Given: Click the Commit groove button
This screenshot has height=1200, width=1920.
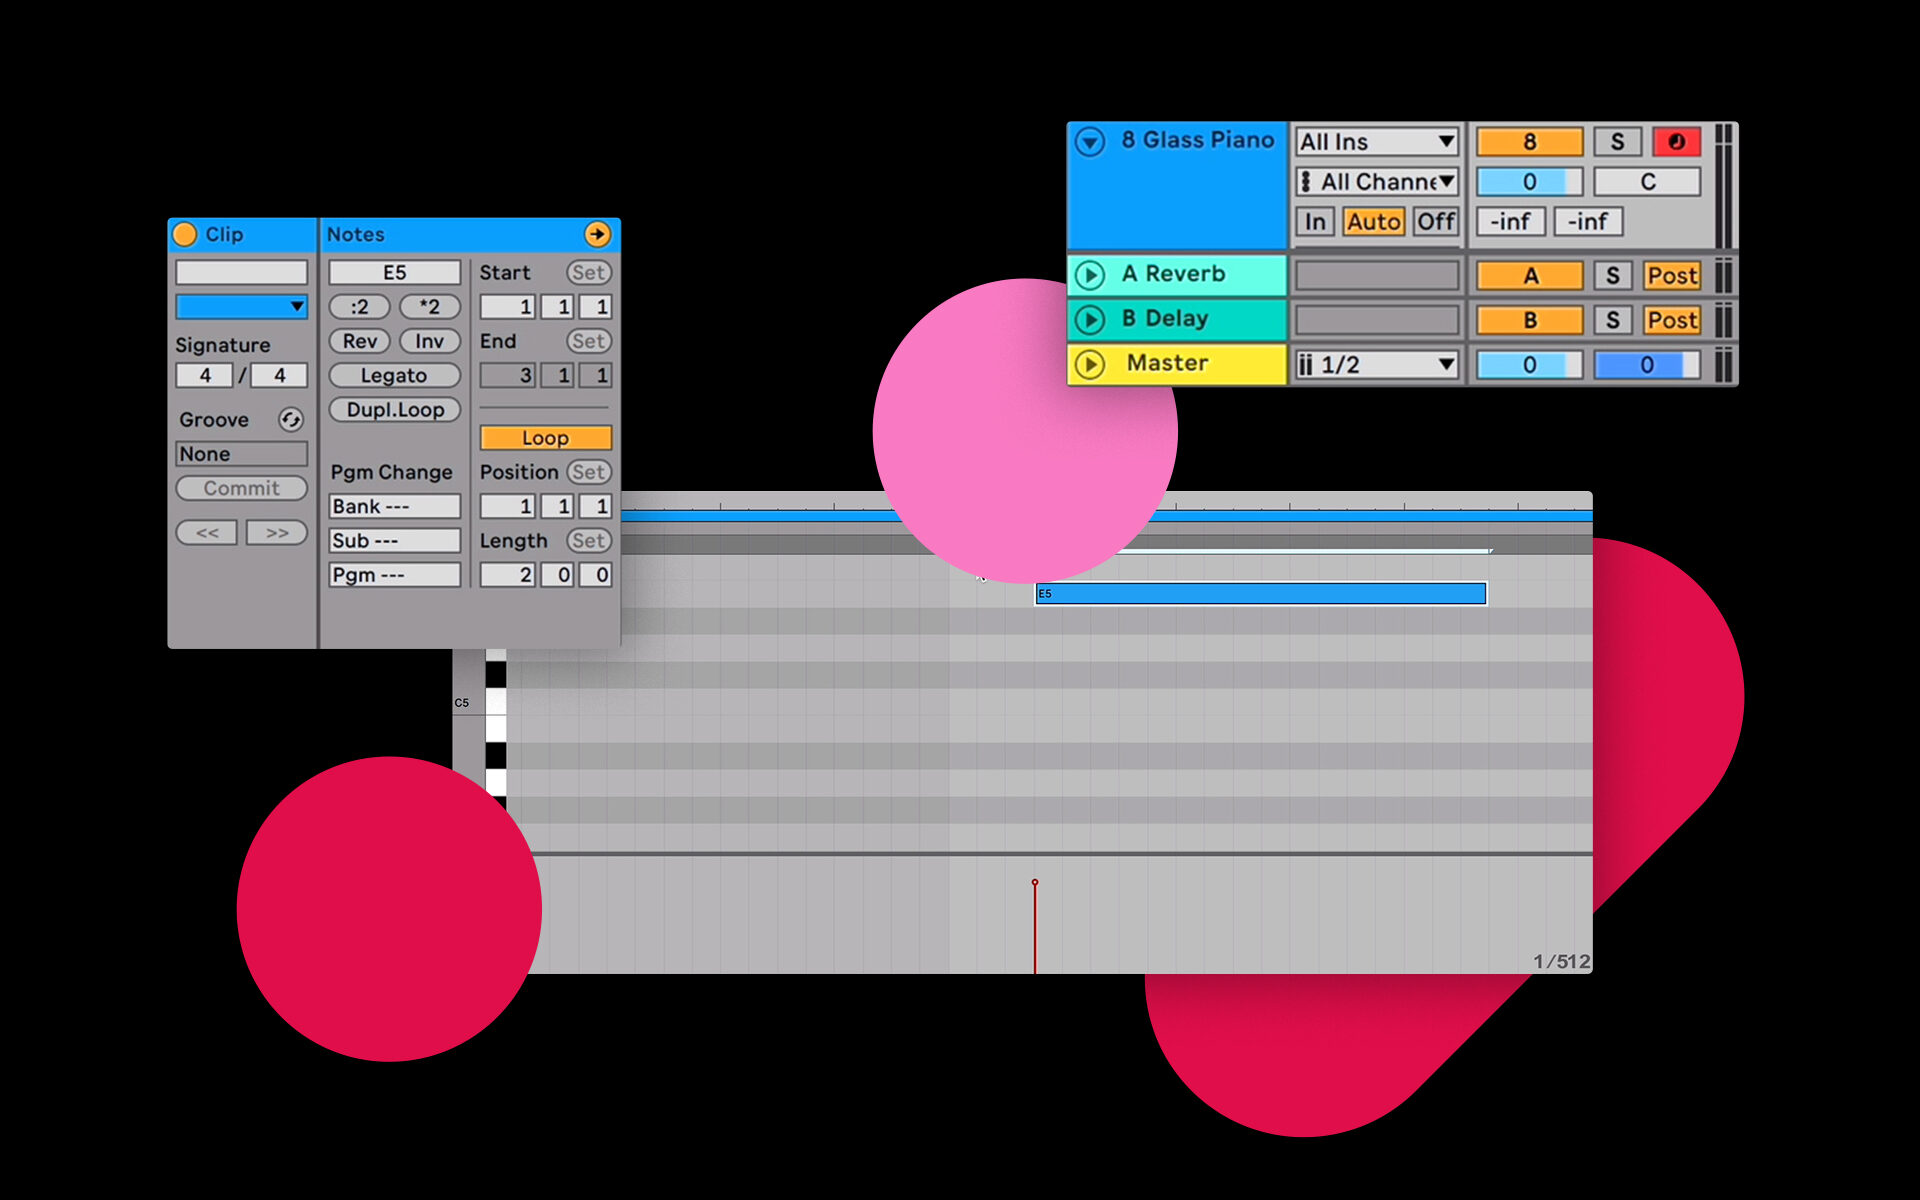Looking at the screenshot, I should coord(240,488).
